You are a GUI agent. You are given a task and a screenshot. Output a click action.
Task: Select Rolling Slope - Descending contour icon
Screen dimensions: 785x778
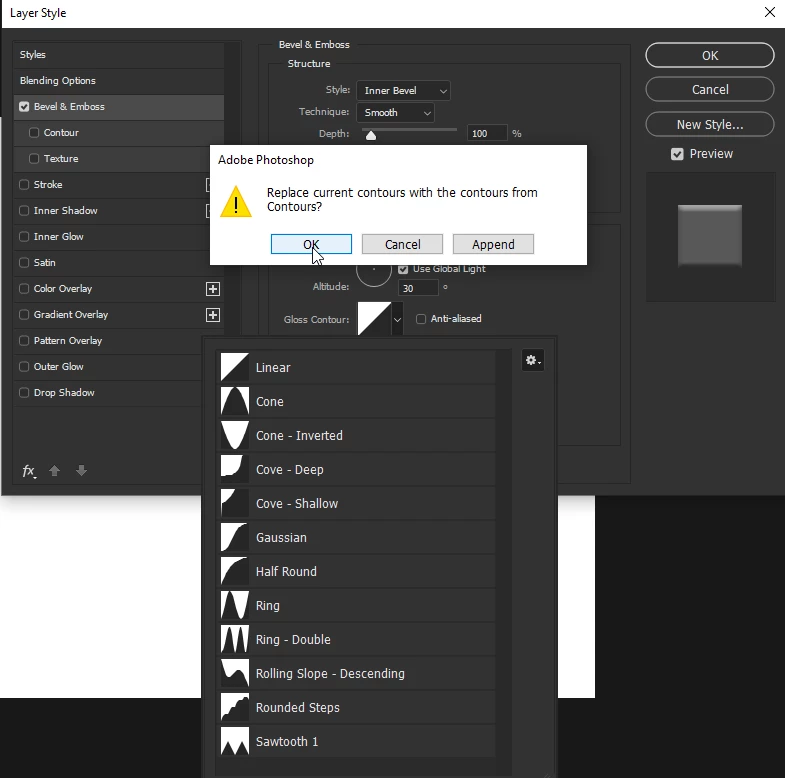tap(235, 674)
